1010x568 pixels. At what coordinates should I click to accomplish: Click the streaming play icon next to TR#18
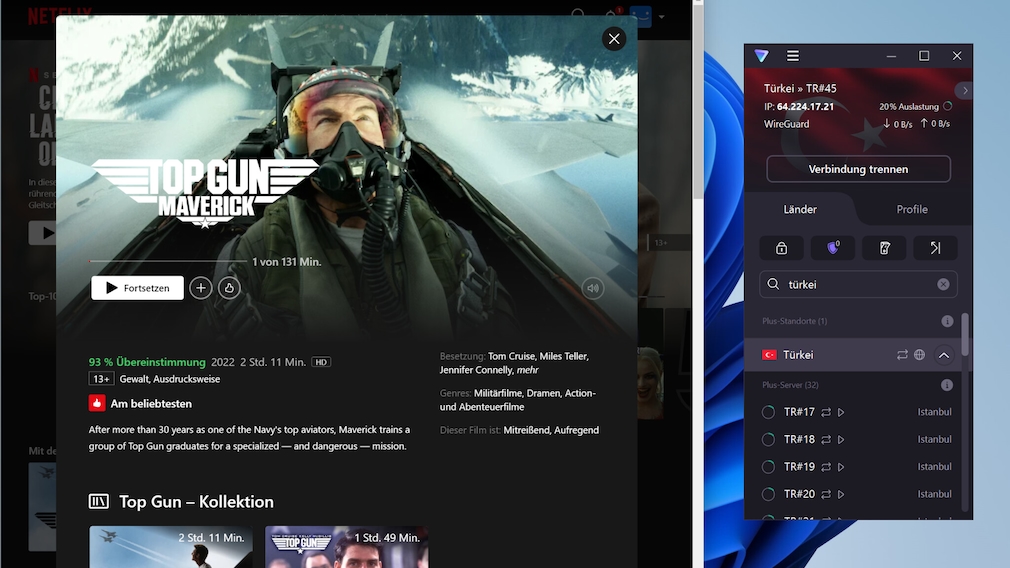(x=841, y=439)
